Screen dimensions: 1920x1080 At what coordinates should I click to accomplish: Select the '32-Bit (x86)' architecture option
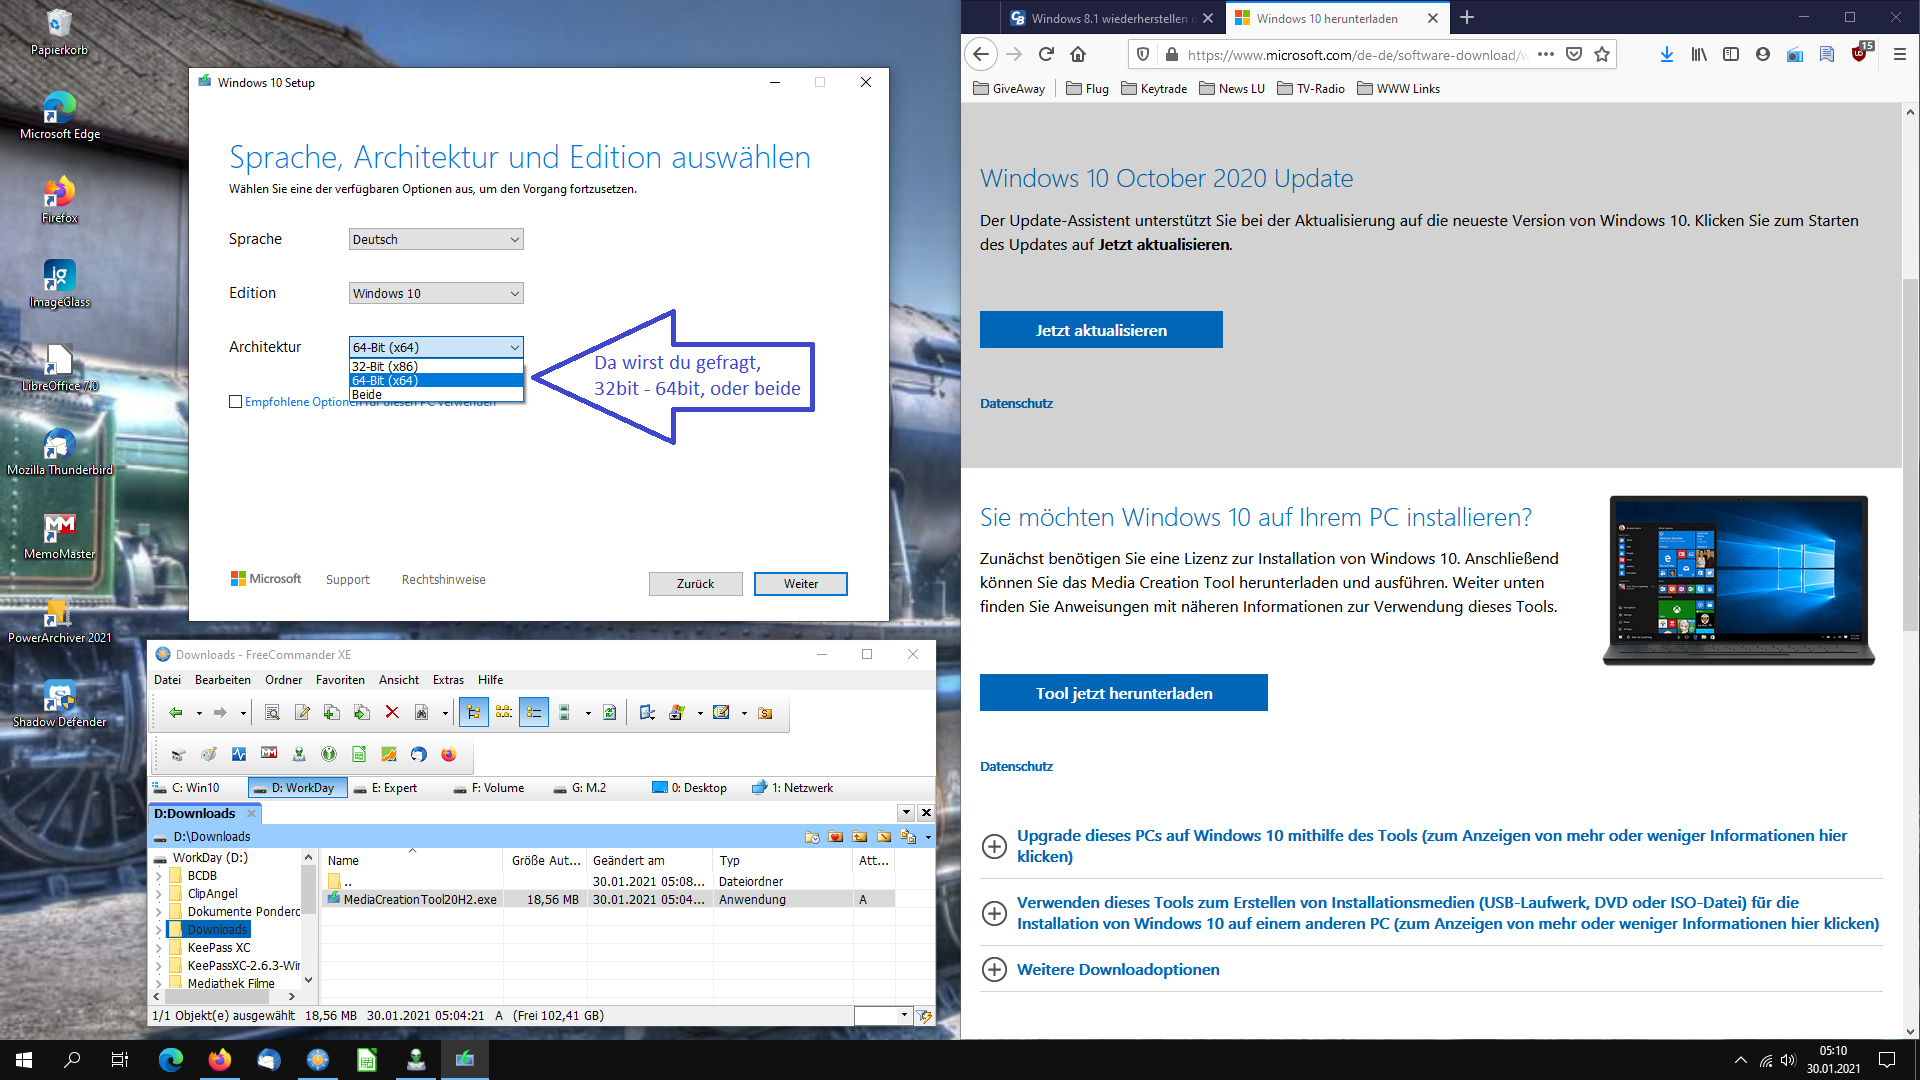pos(386,366)
